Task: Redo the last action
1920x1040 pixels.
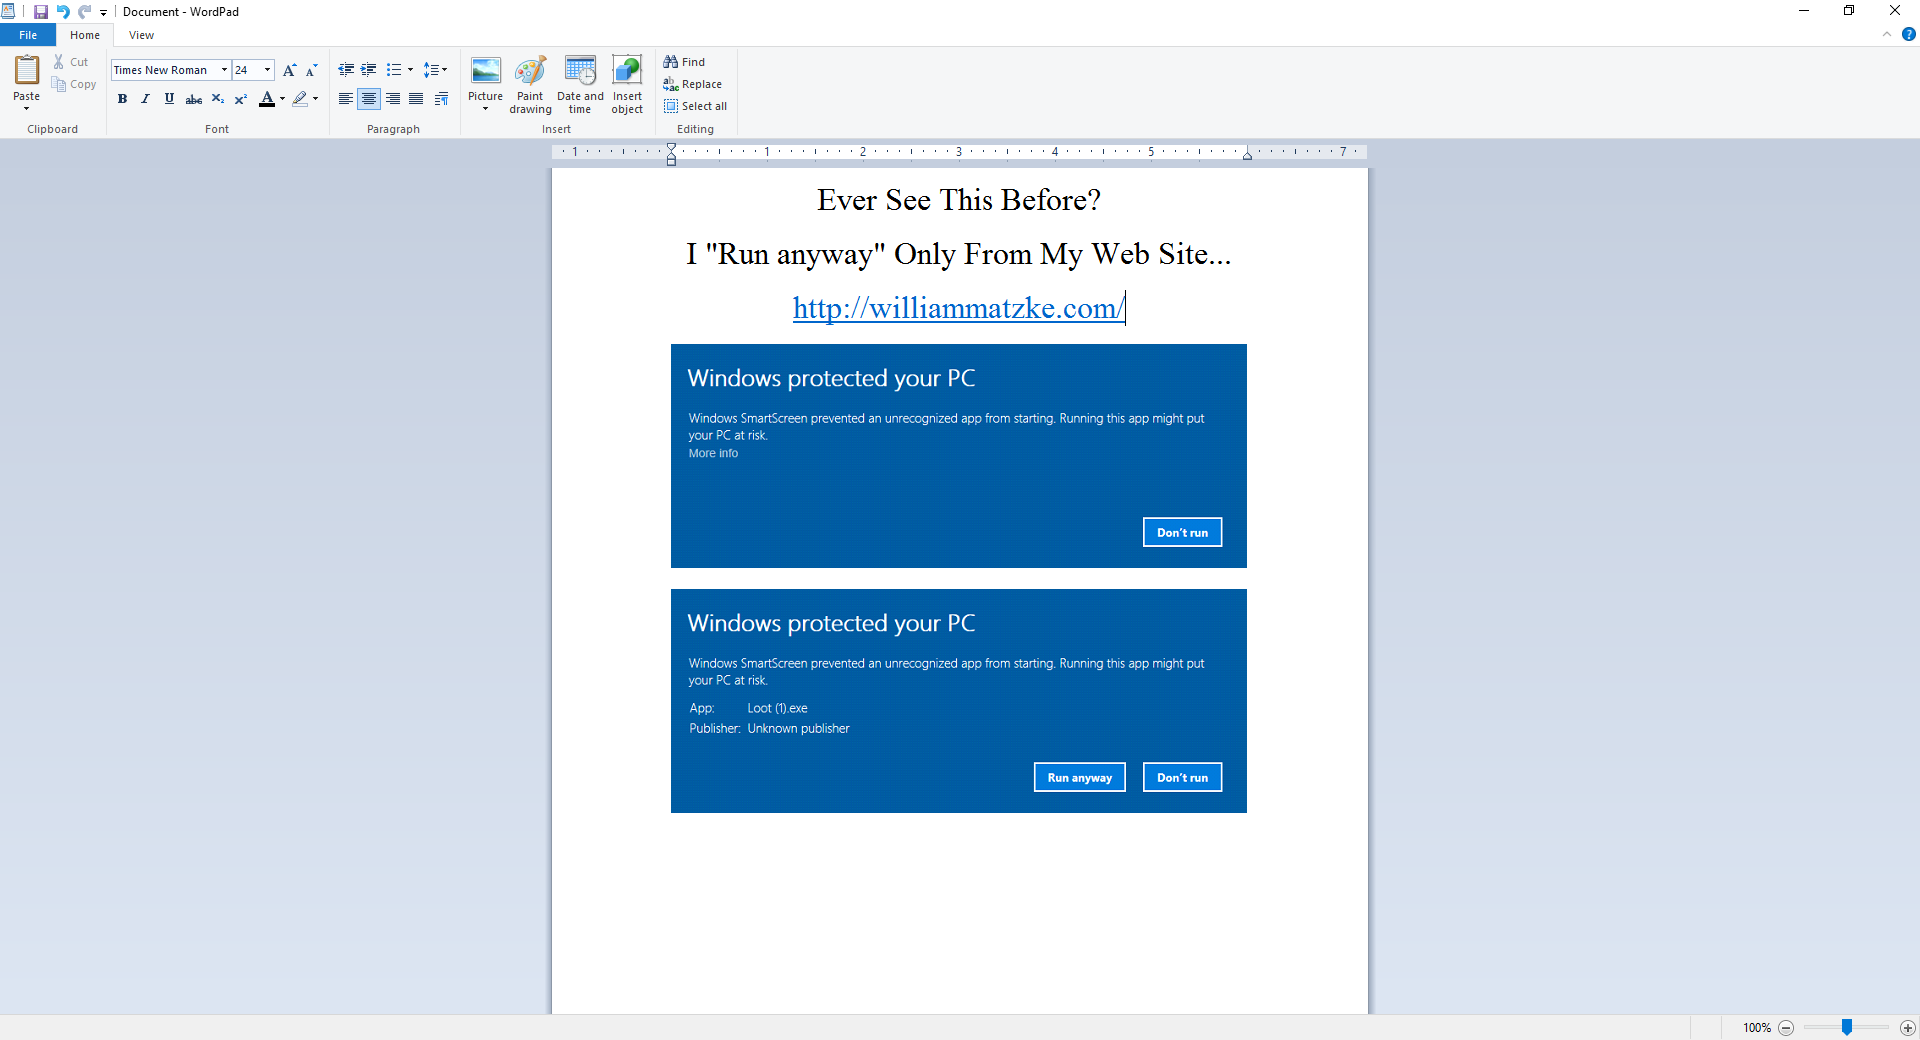Action: (85, 12)
